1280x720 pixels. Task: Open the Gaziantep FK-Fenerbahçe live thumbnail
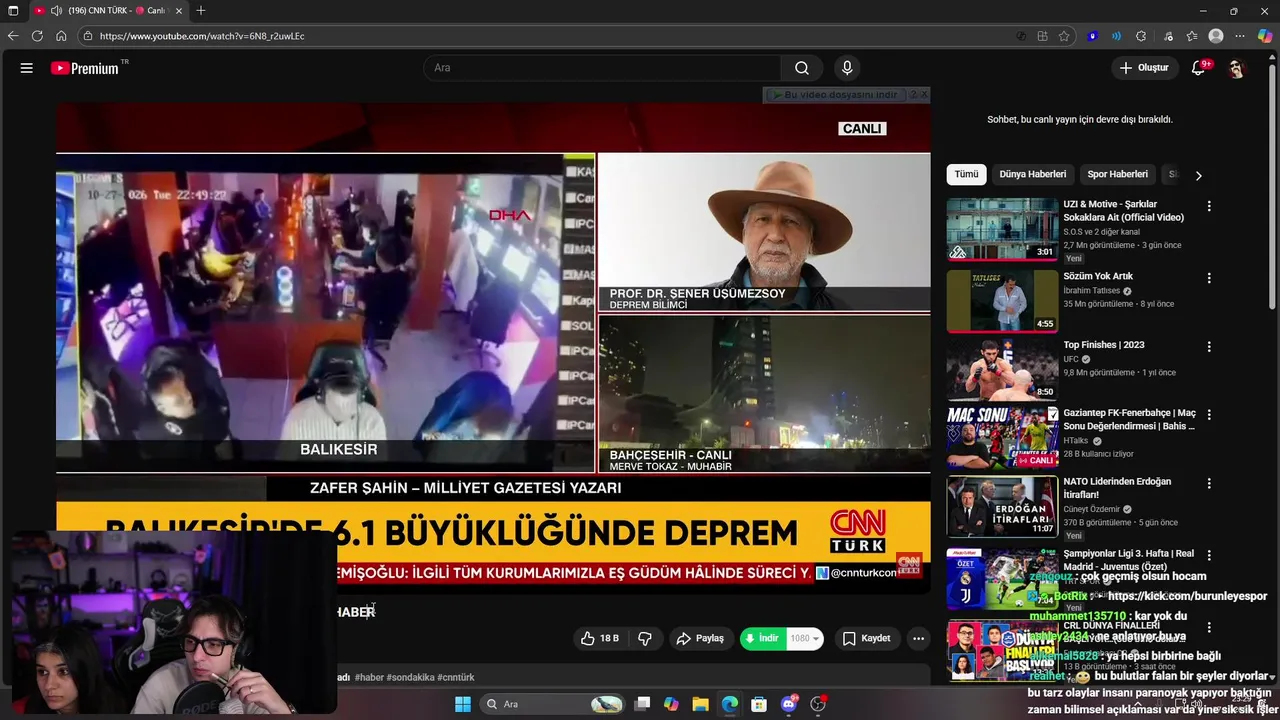coord(1002,438)
